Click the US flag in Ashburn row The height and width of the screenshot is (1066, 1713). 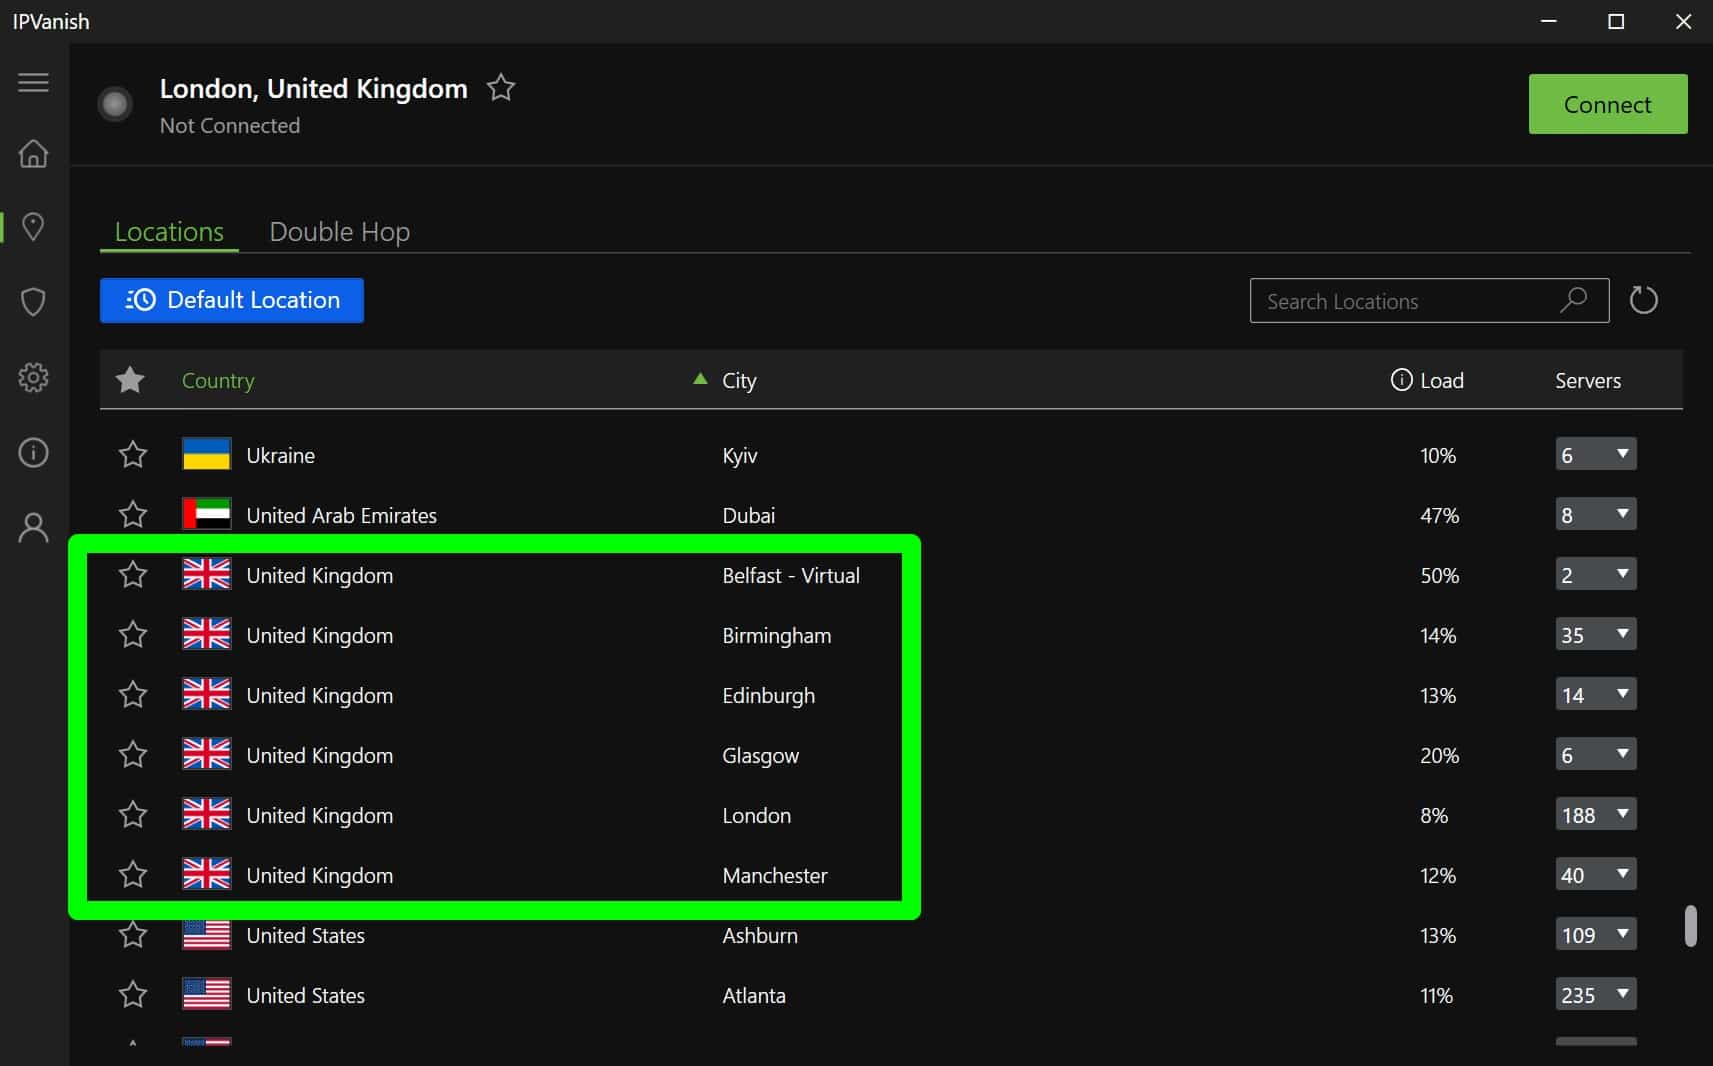point(207,934)
